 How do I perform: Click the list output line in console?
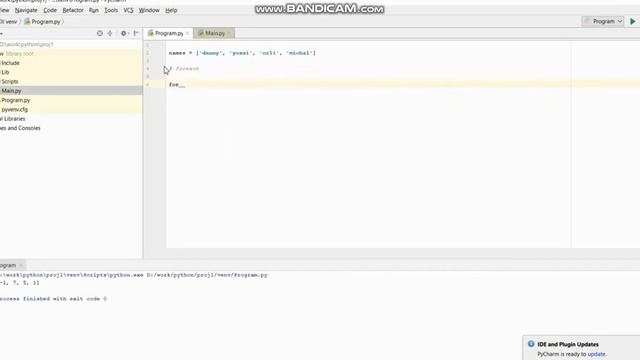coord(20,282)
